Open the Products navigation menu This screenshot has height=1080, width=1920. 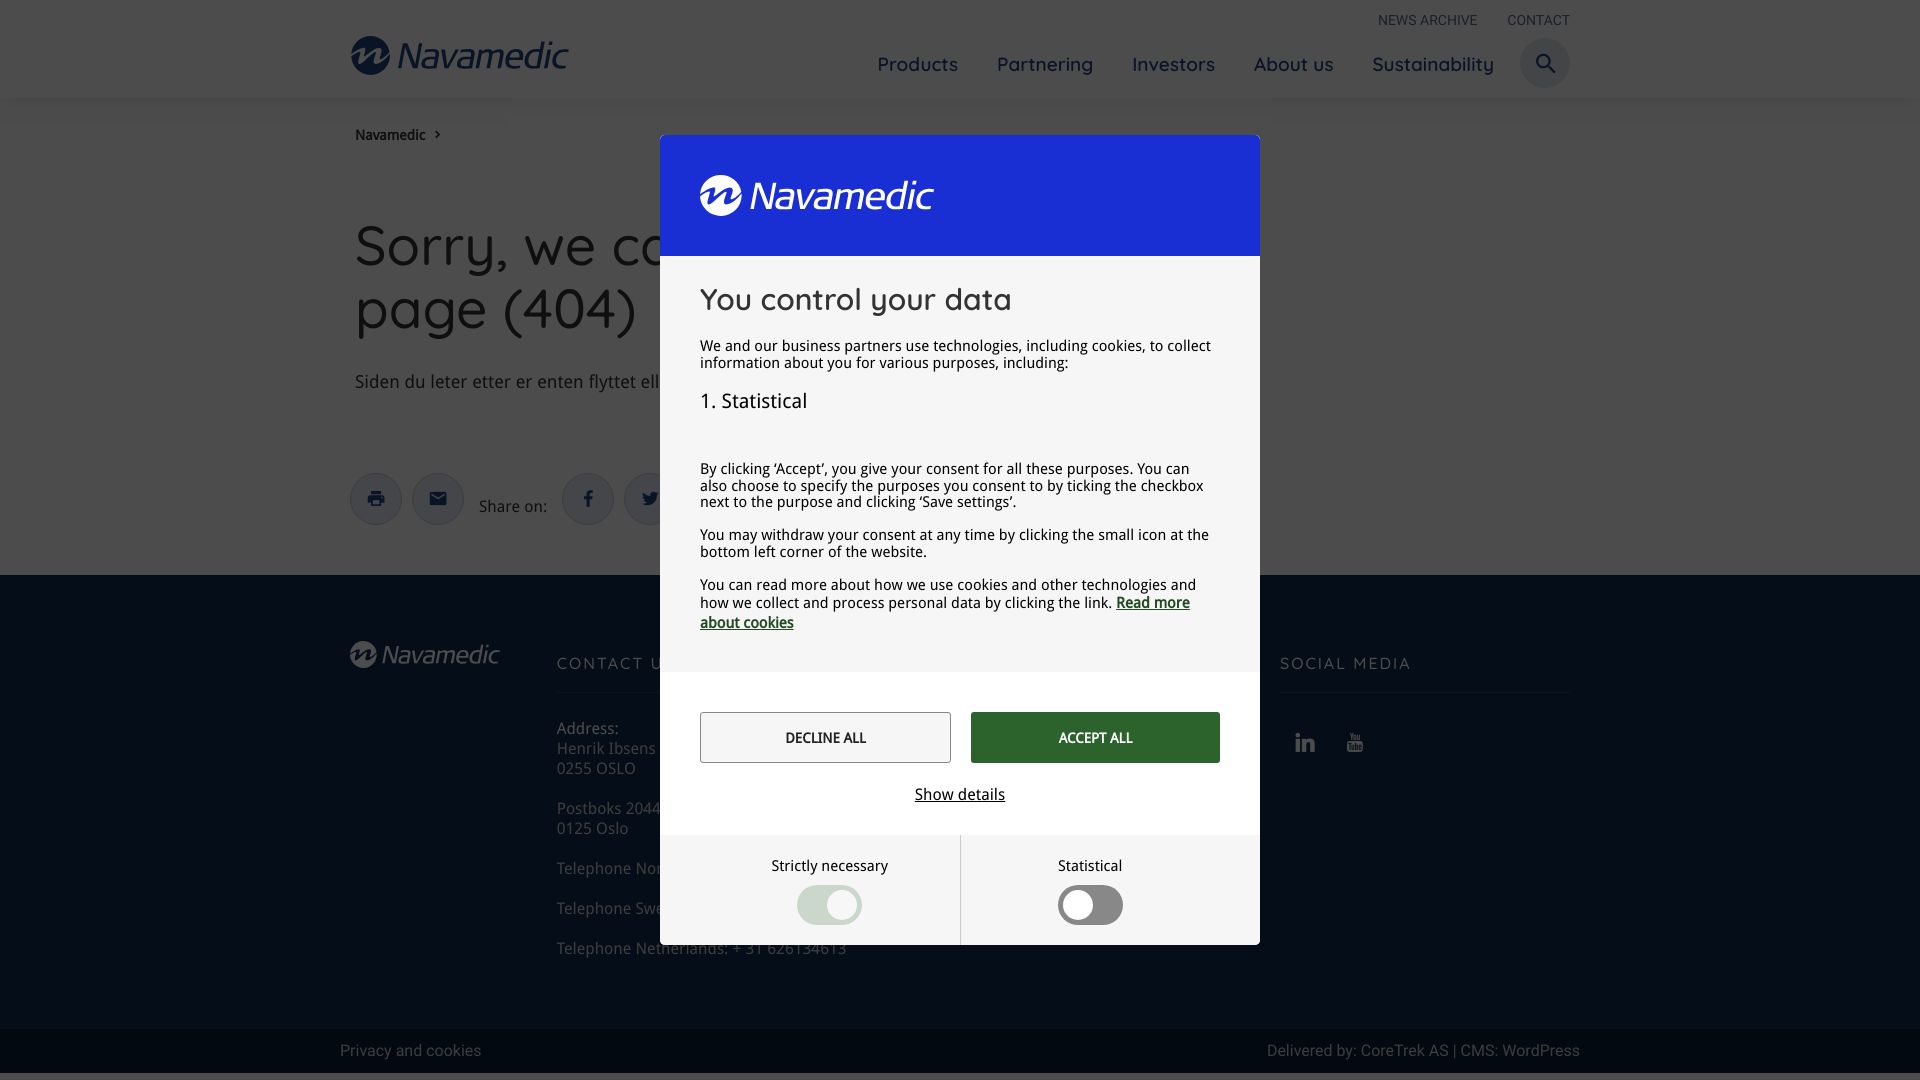pos(918,62)
